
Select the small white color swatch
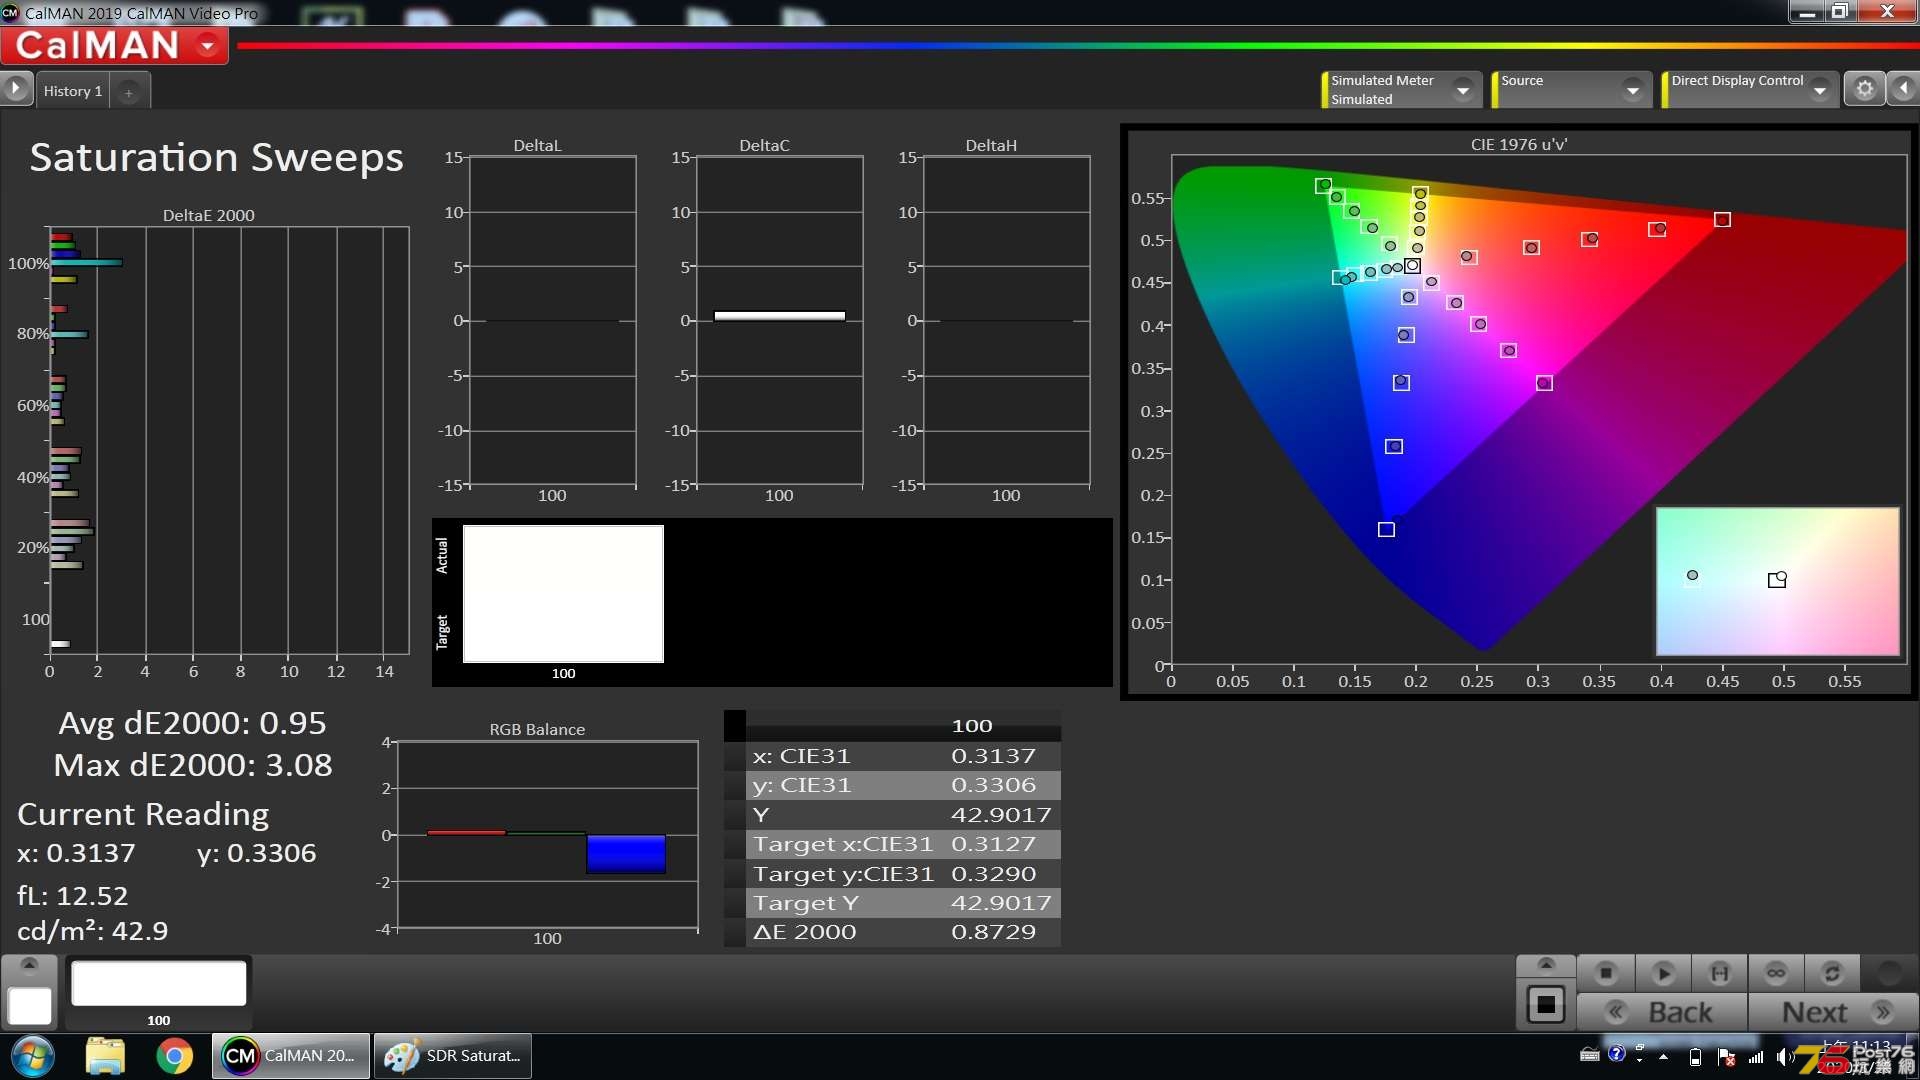[x=30, y=1005]
